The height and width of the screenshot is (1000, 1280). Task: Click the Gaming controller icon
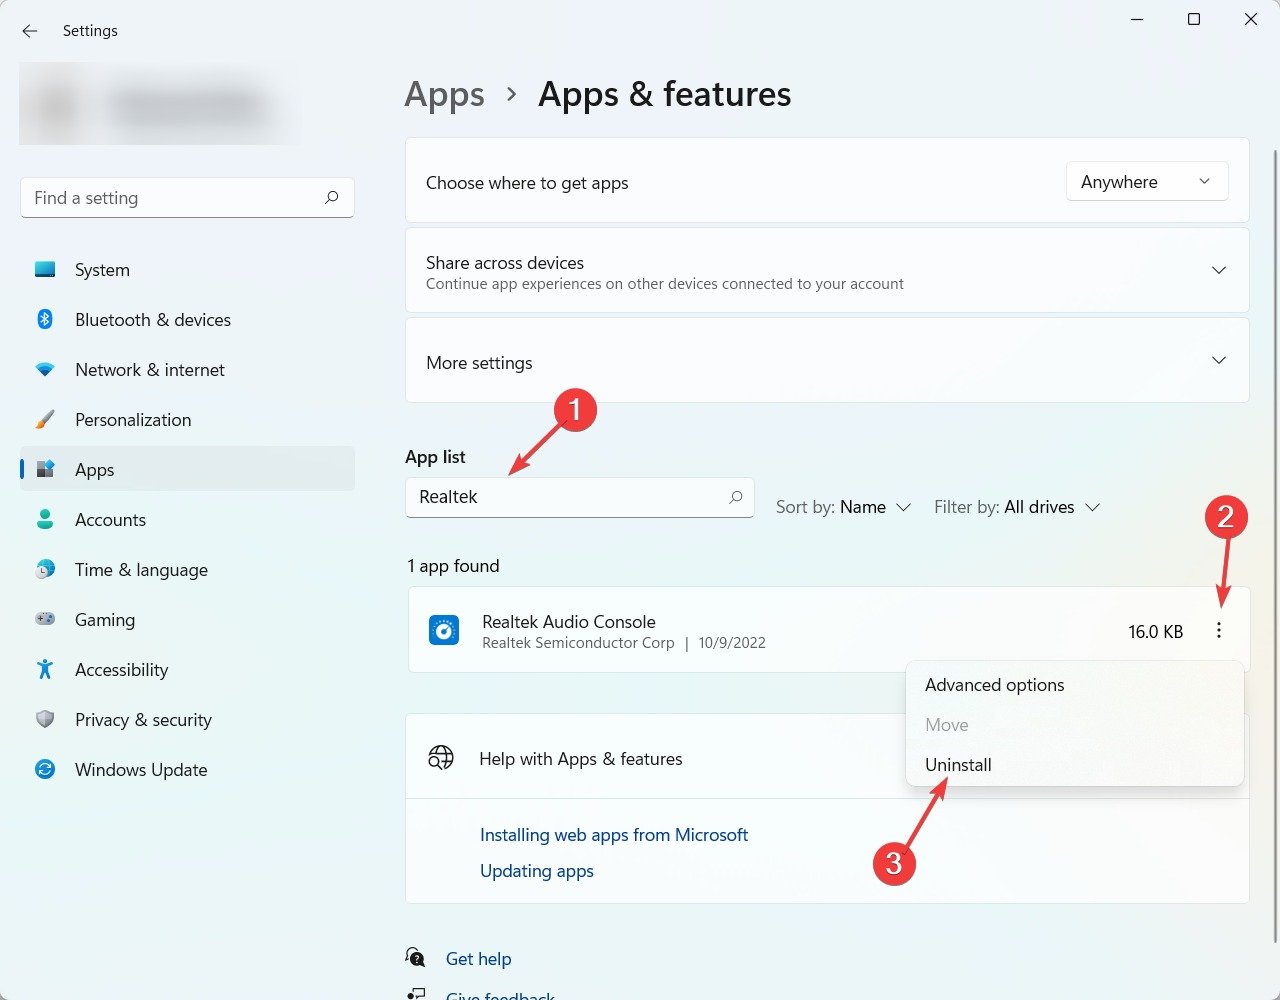[45, 620]
